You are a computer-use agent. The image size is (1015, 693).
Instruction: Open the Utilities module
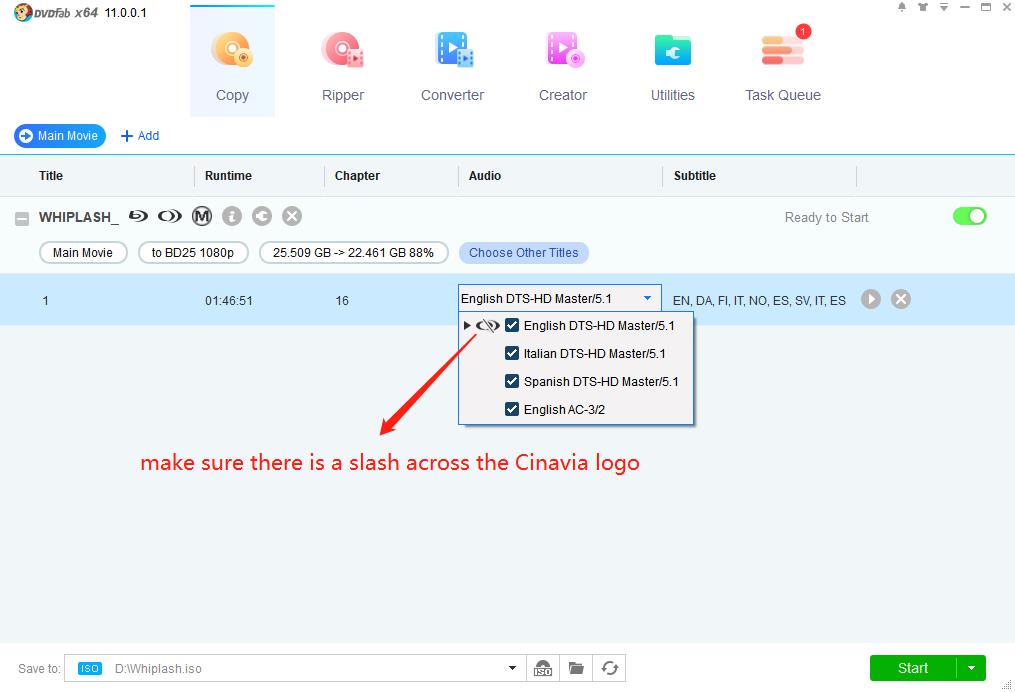pos(673,67)
